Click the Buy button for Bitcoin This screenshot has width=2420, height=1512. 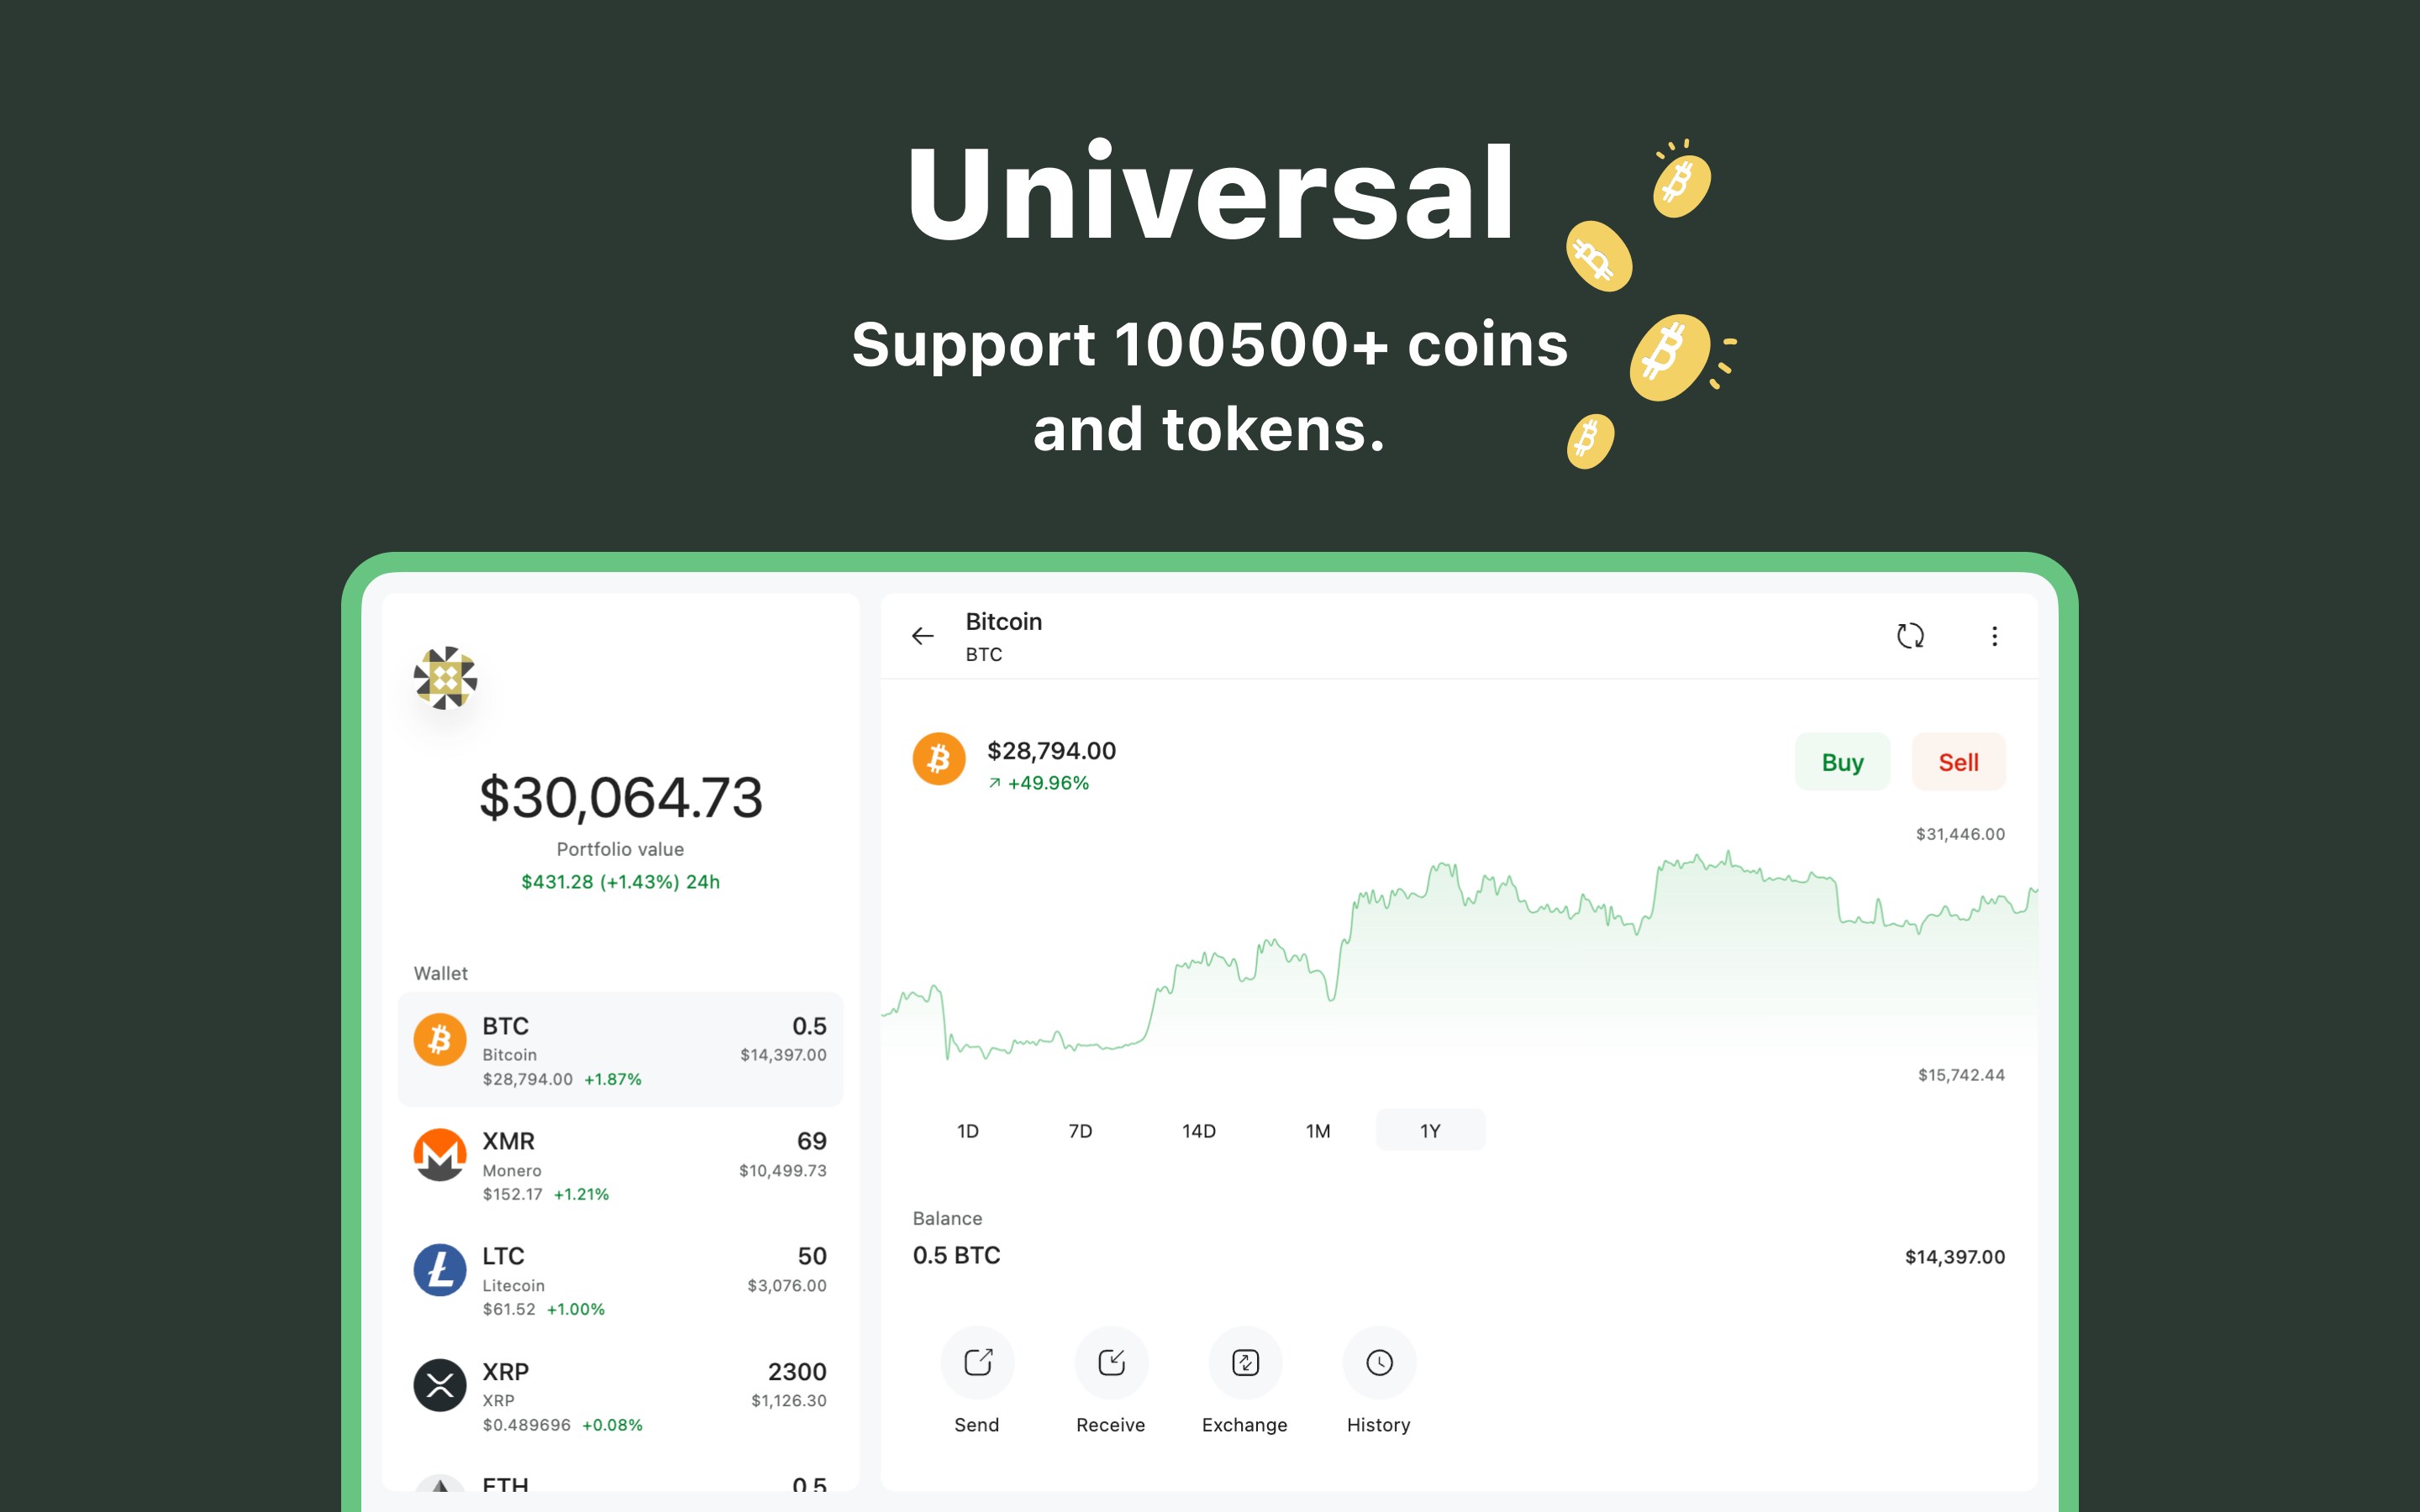(1844, 761)
